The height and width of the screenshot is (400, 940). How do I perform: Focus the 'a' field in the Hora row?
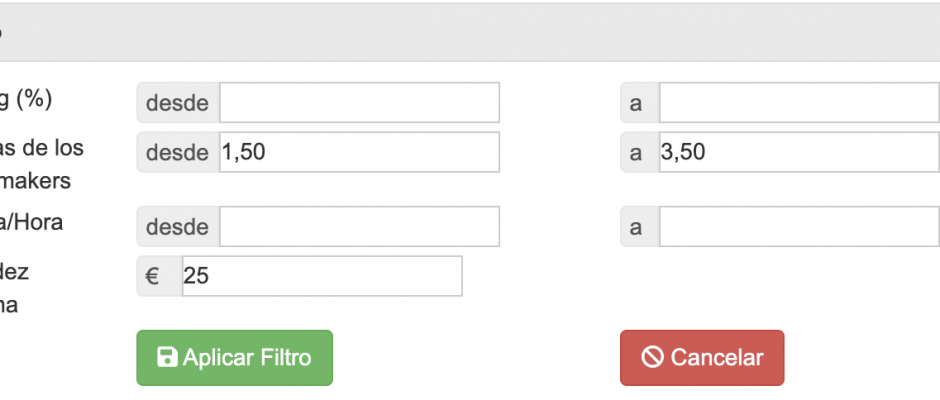coord(799,227)
